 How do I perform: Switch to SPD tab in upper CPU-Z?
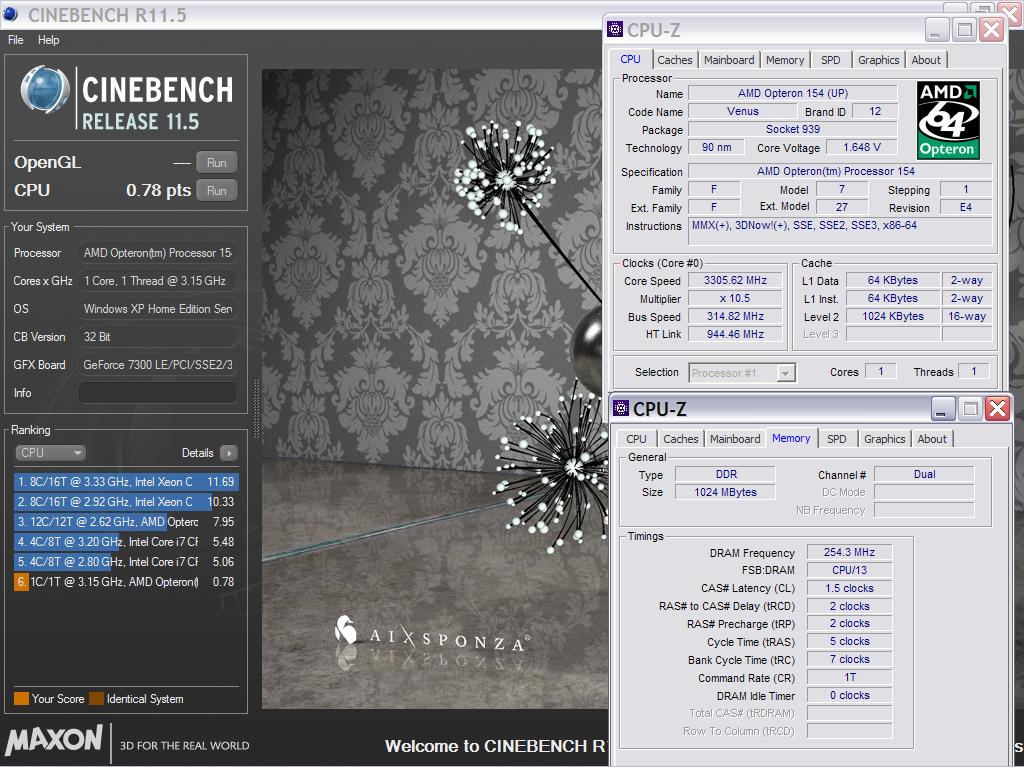831,60
